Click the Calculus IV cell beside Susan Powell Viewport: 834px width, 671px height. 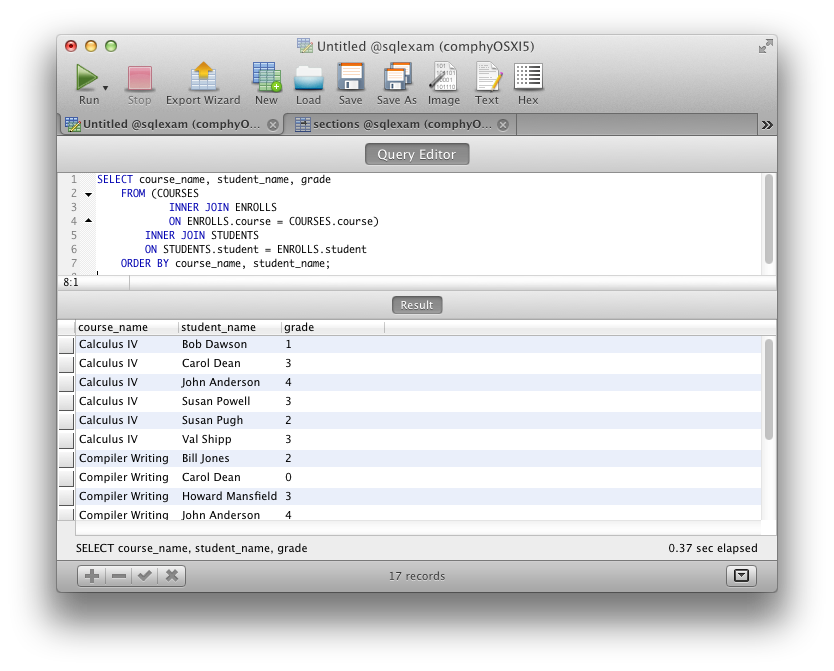coord(109,401)
